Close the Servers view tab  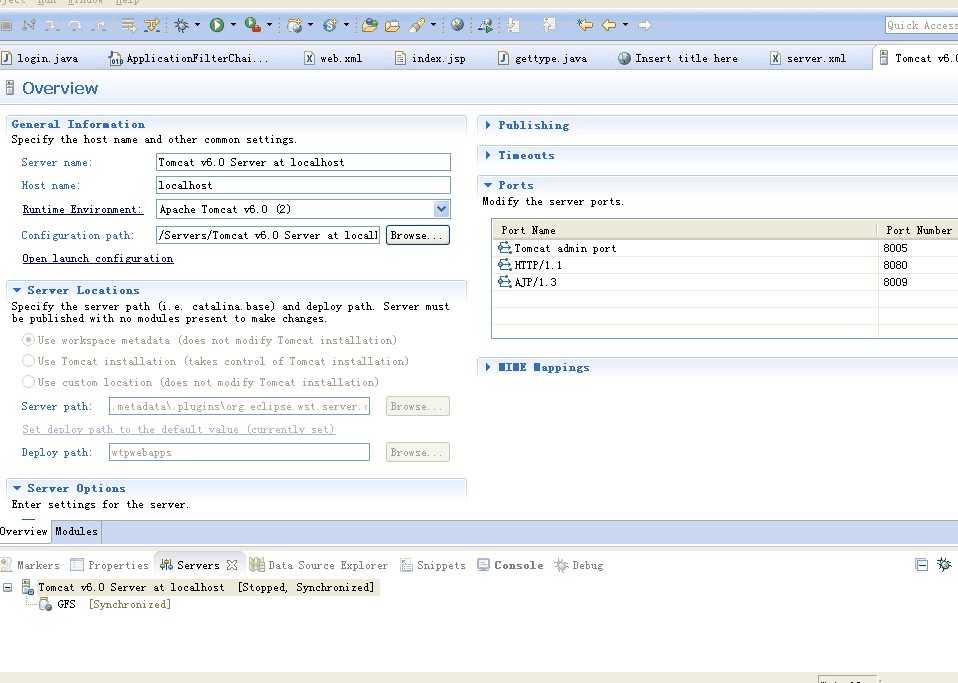232,565
